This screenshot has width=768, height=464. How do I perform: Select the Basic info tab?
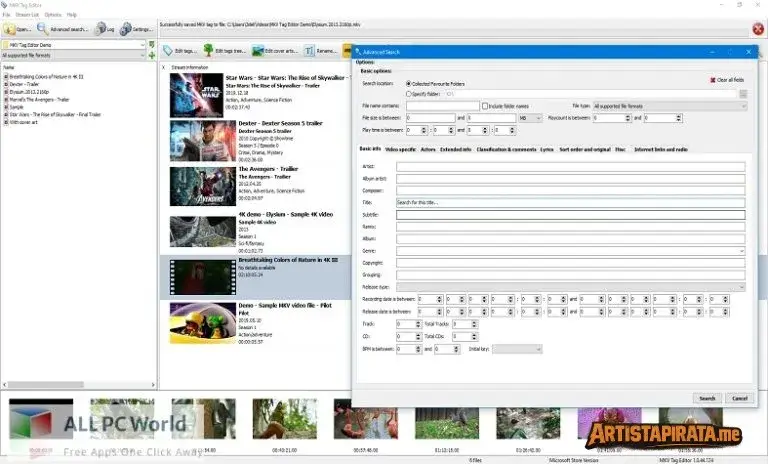pos(370,149)
